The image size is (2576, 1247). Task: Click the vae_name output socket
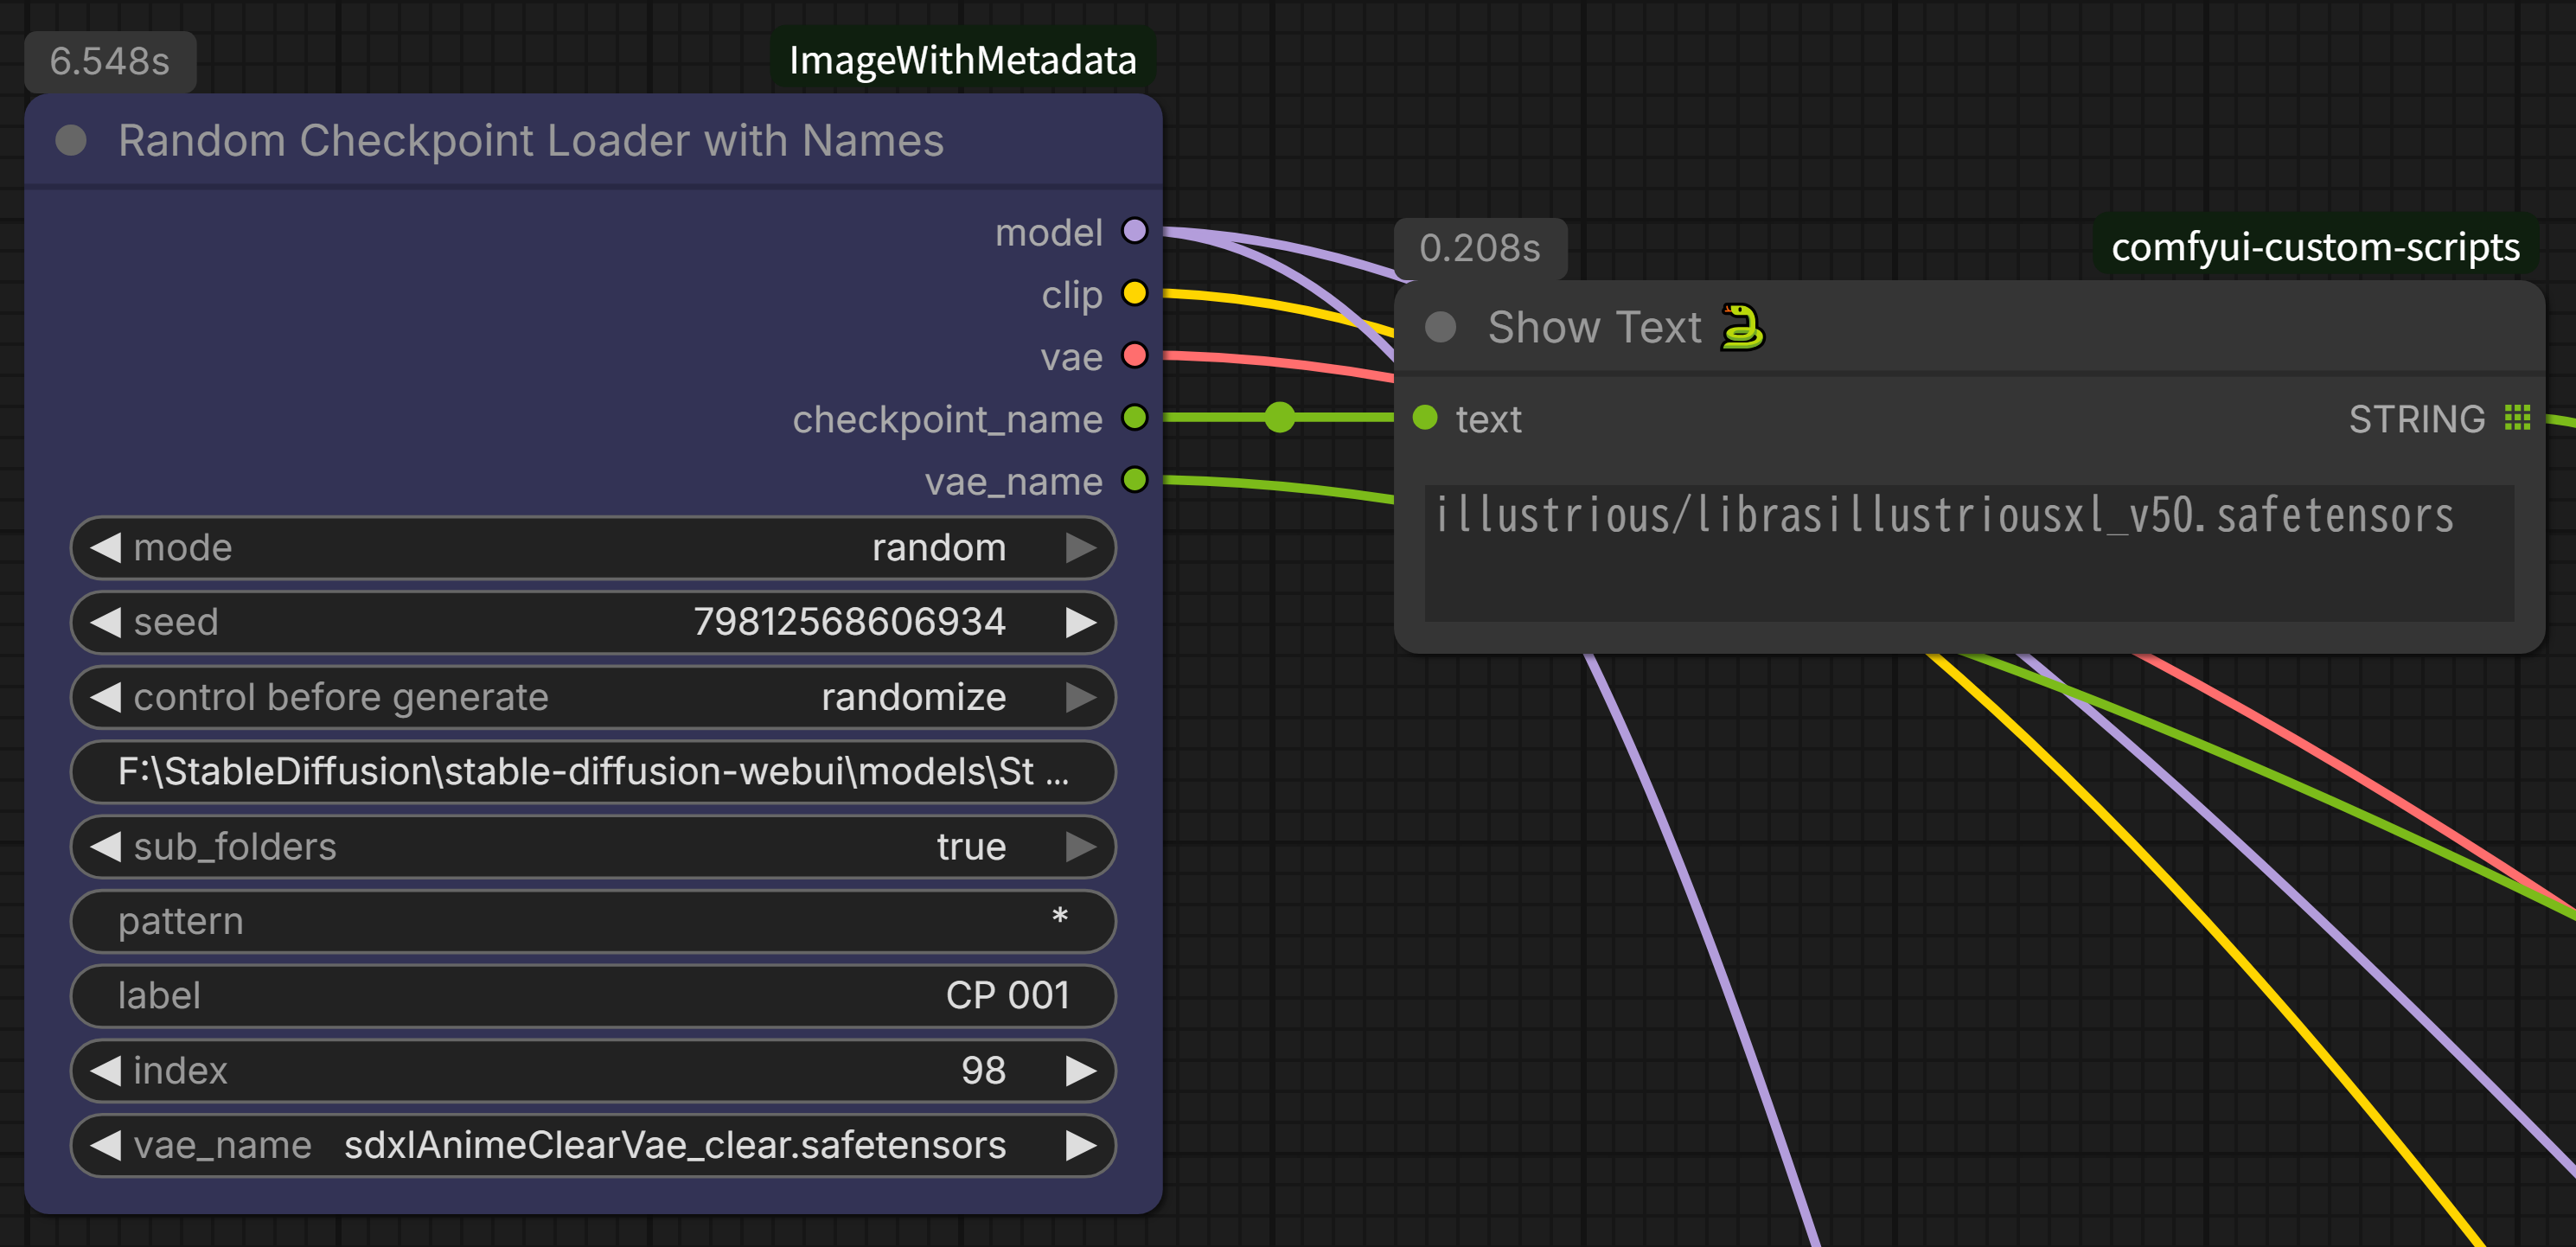(x=1134, y=480)
